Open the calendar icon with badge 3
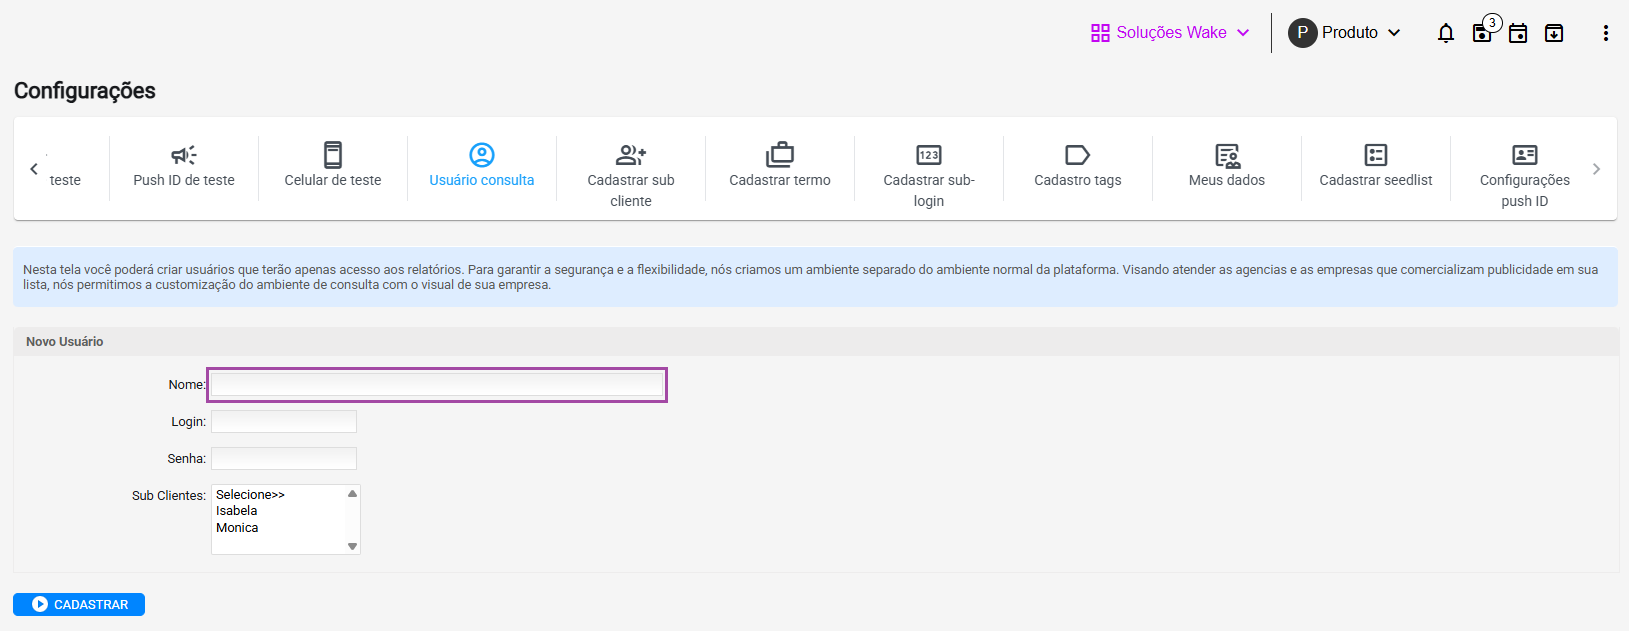This screenshot has height=631, width=1629. [1482, 33]
